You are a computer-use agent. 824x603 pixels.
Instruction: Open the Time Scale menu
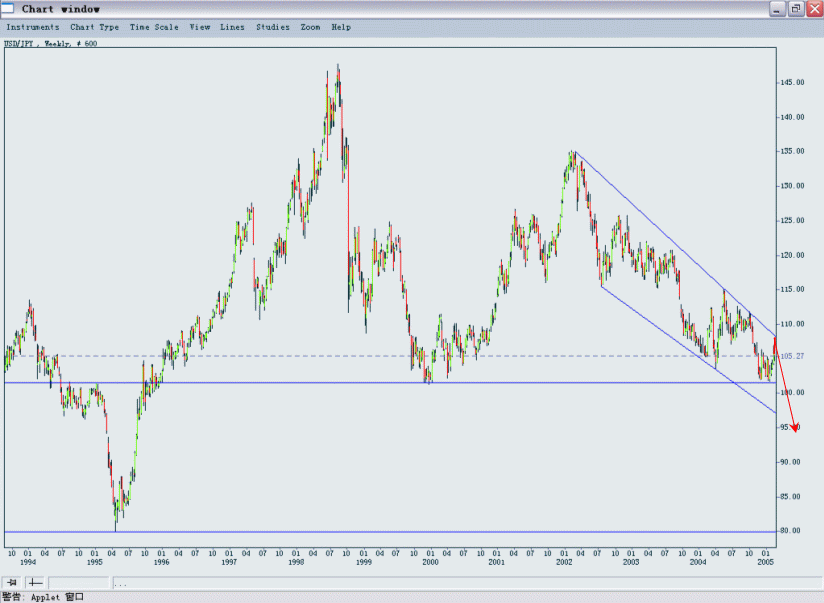point(154,27)
